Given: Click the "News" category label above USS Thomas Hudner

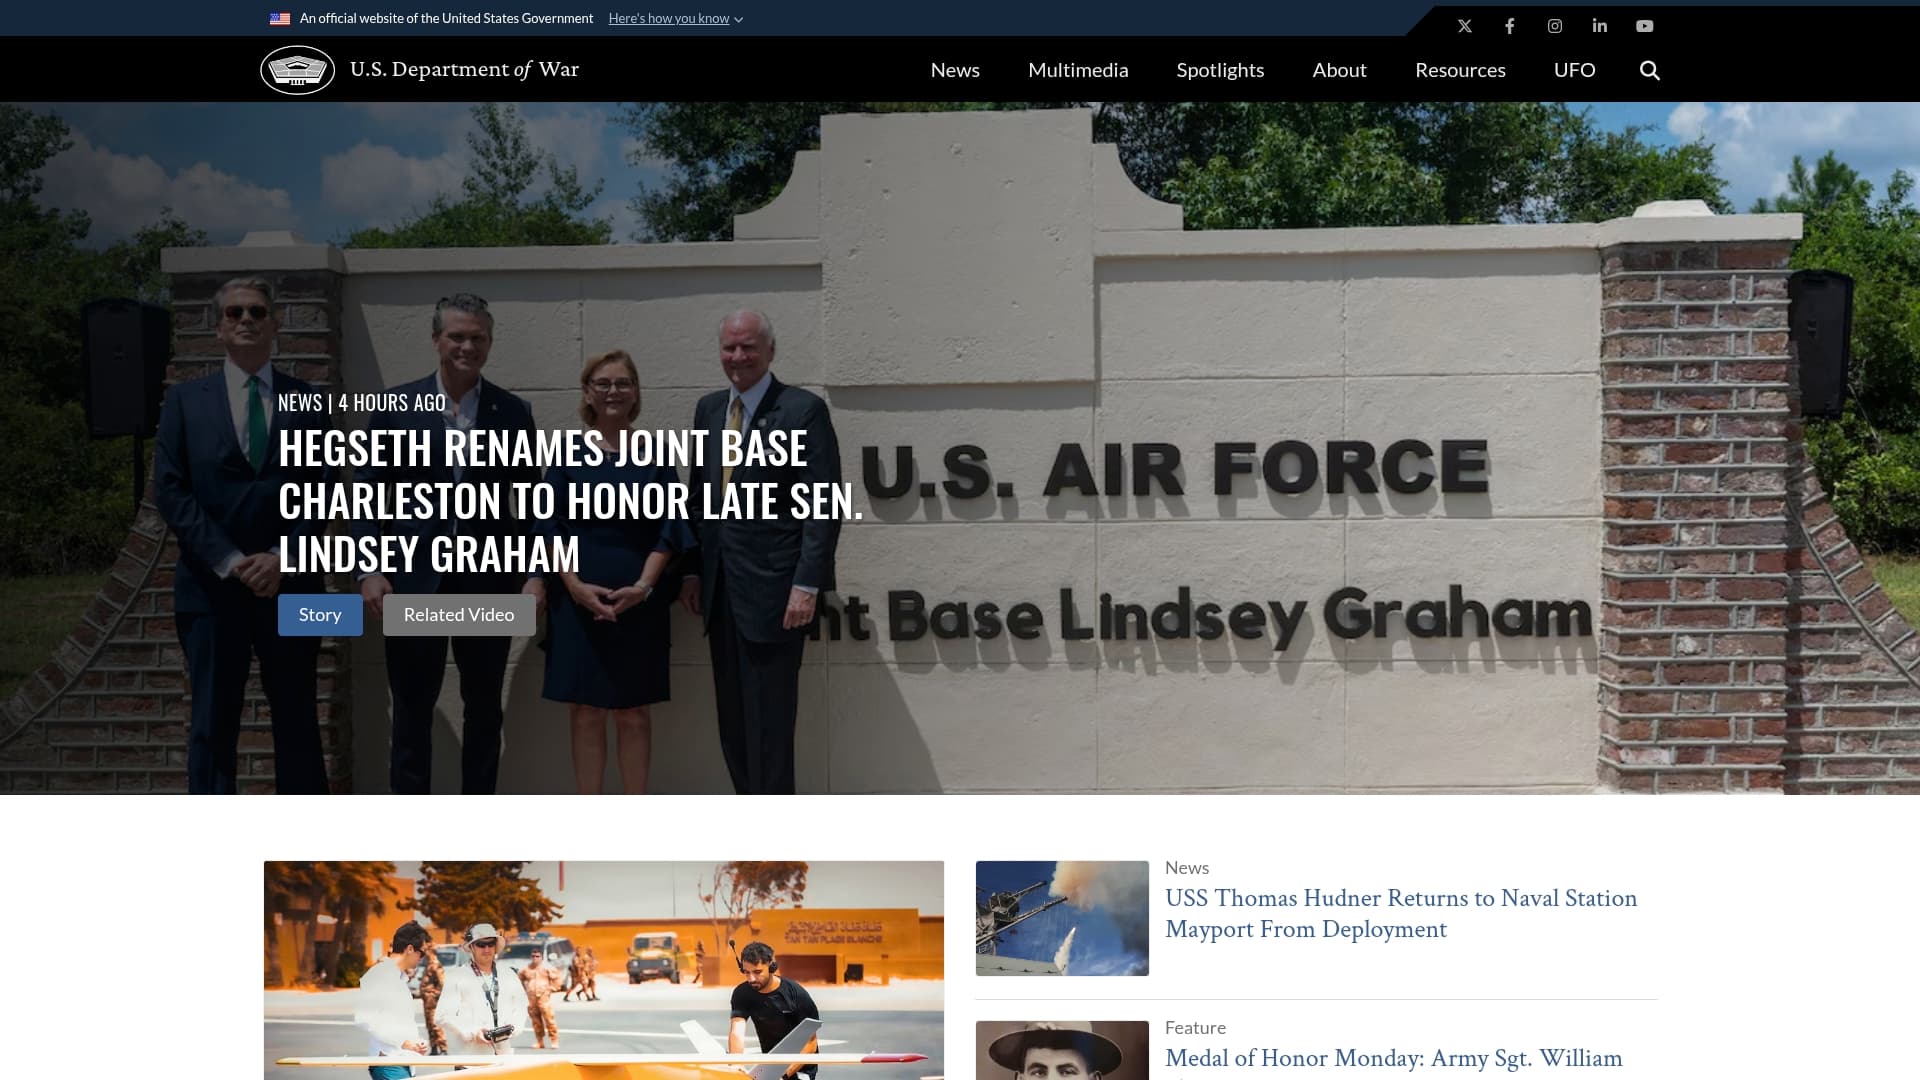Looking at the screenshot, I should click(x=1187, y=868).
